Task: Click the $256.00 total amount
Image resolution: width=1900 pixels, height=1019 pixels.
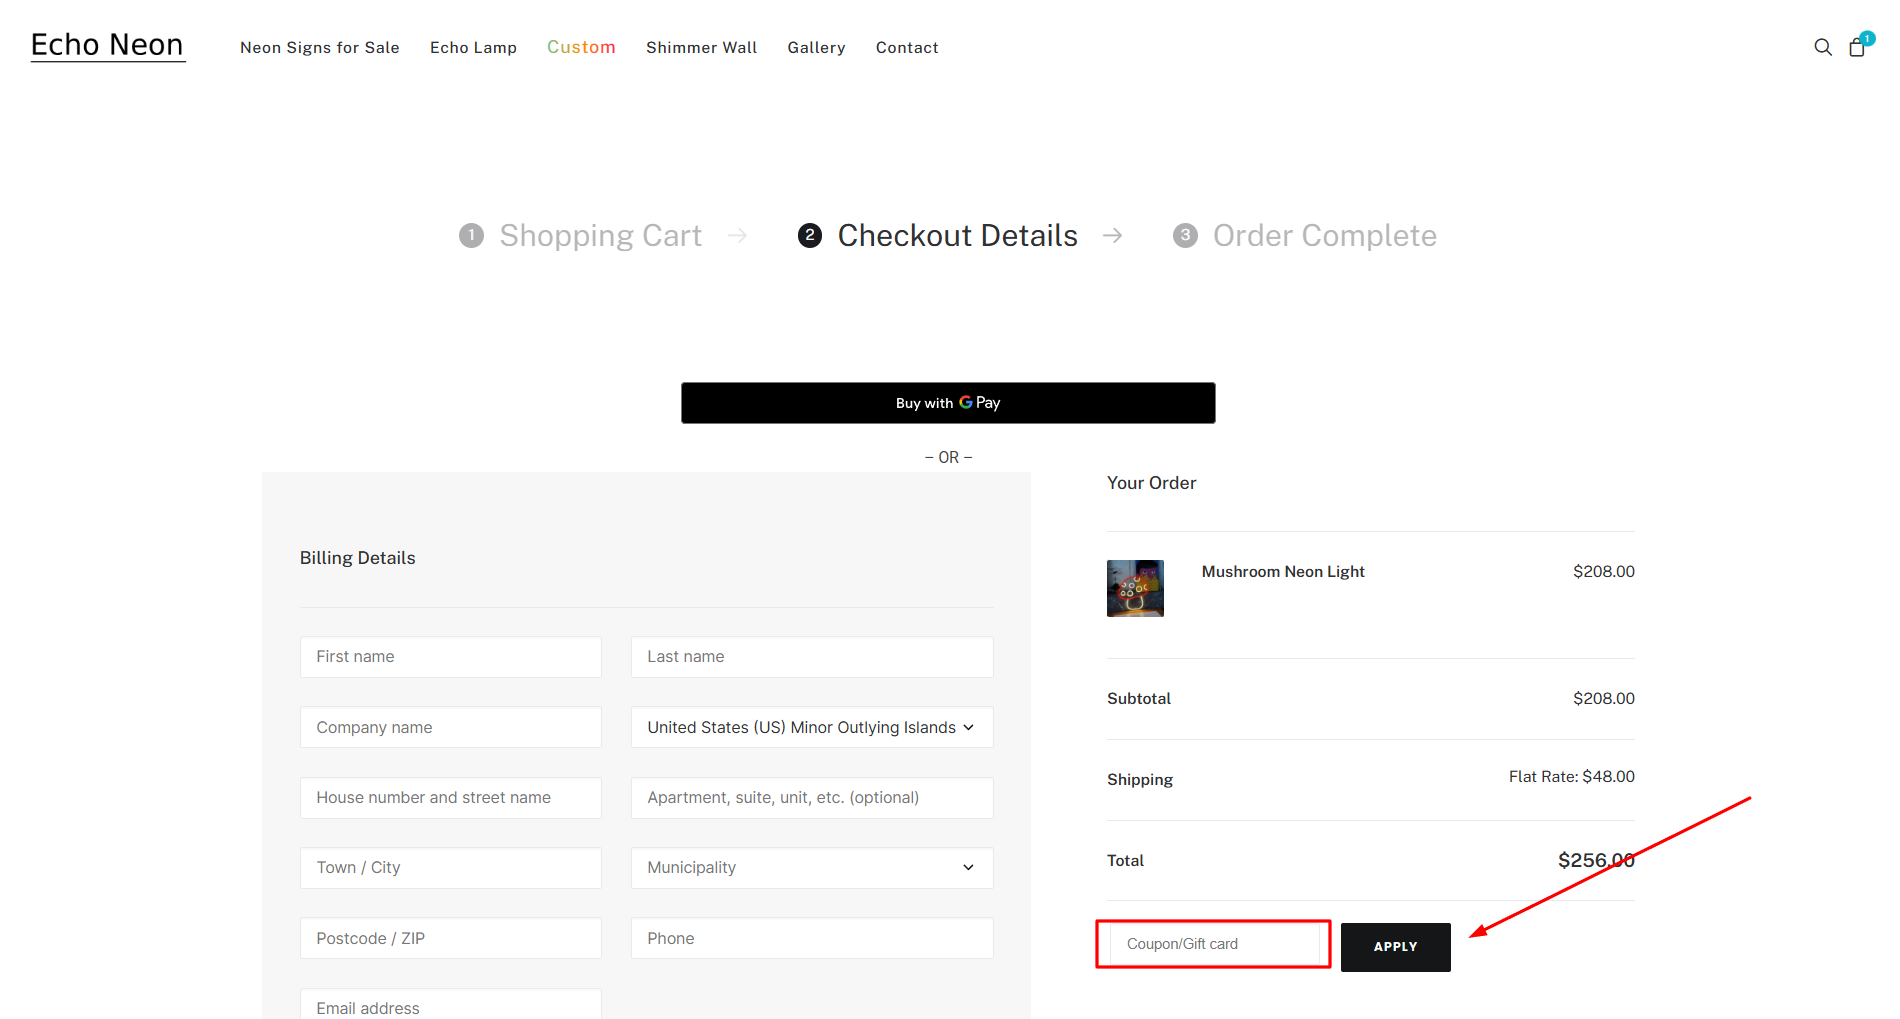Action: 1596,860
